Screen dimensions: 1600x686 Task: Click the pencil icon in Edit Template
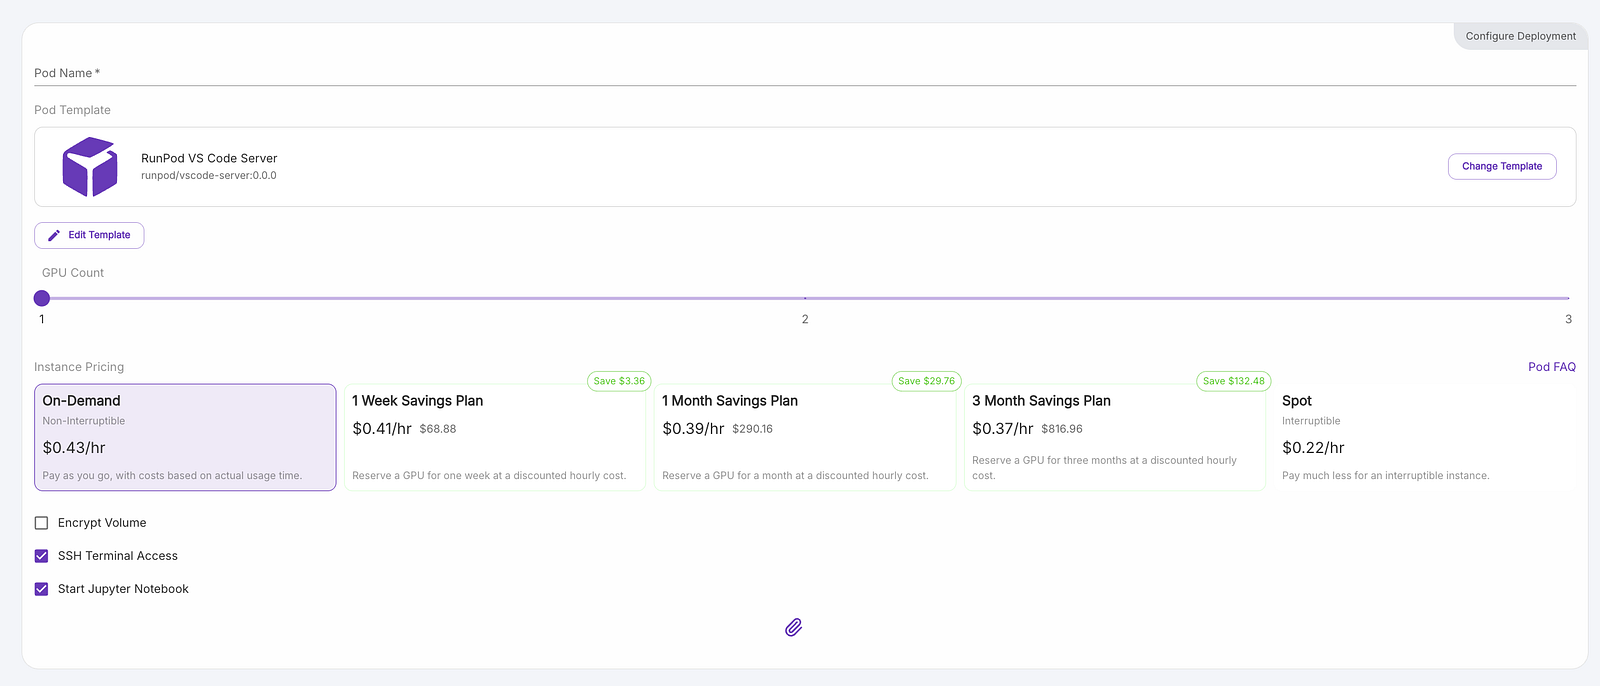pos(54,235)
